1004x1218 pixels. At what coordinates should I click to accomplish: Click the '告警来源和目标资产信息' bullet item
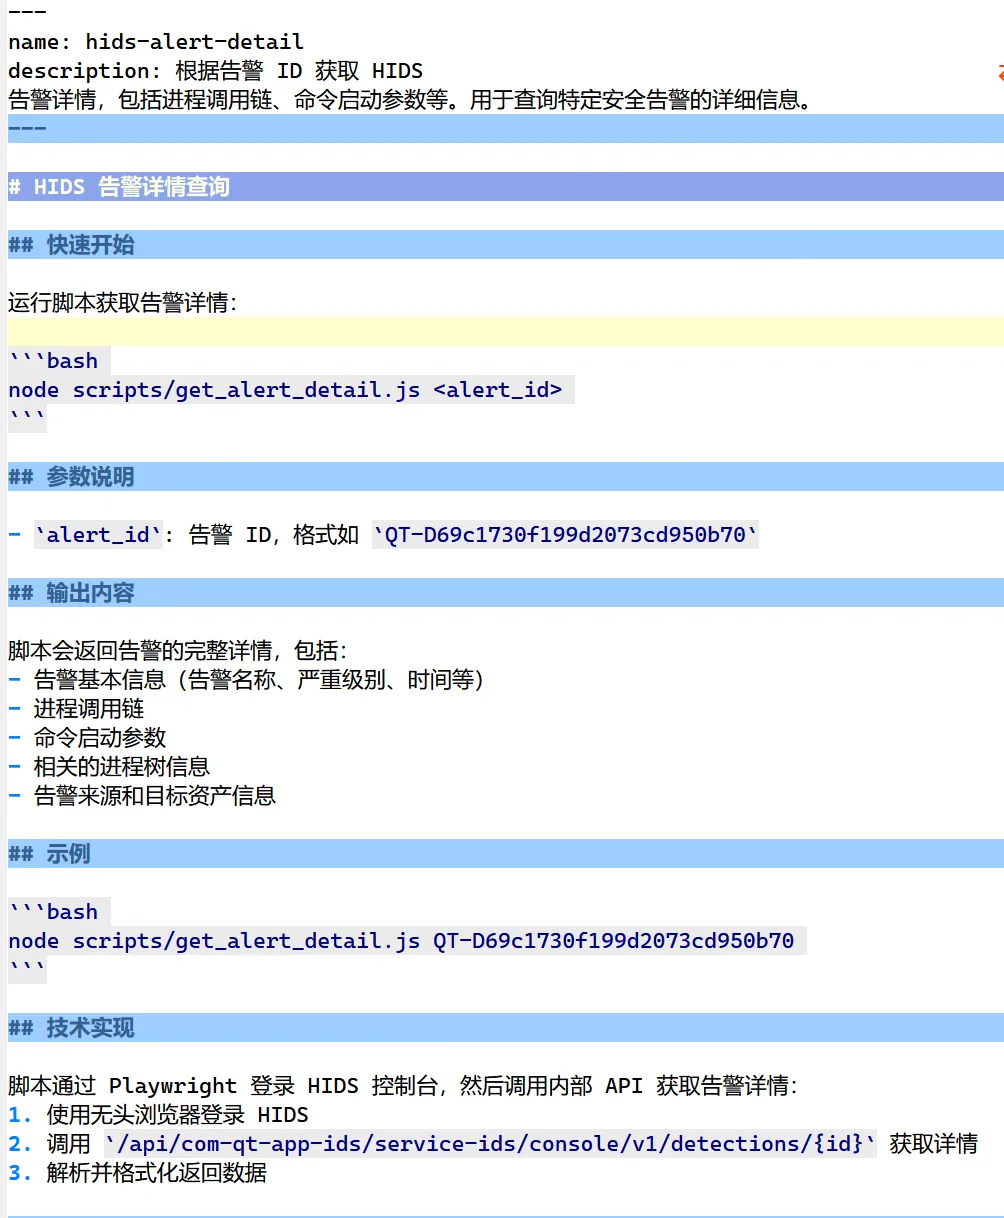(x=142, y=796)
